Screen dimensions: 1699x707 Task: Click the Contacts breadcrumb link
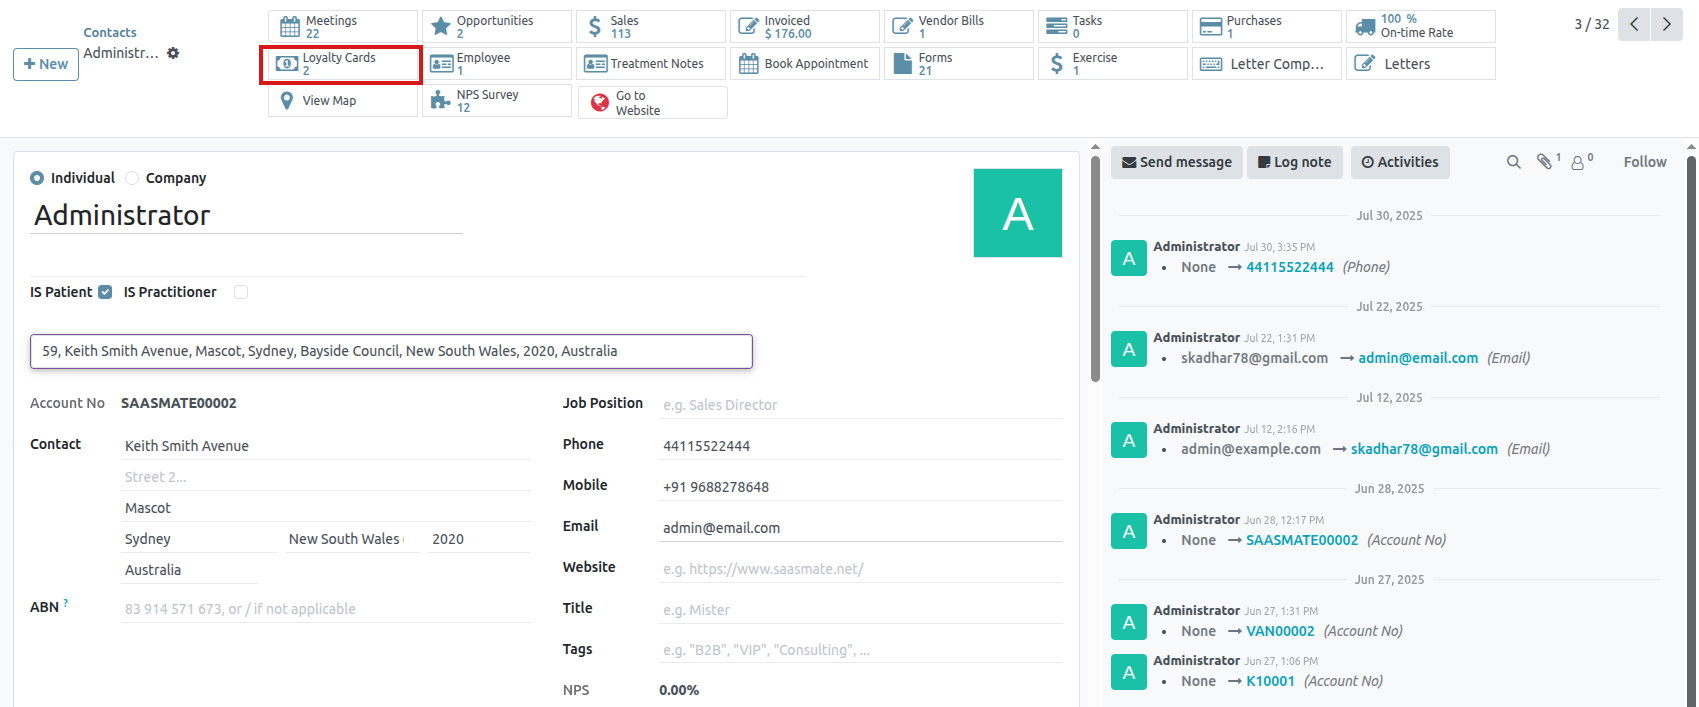tap(110, 32)
